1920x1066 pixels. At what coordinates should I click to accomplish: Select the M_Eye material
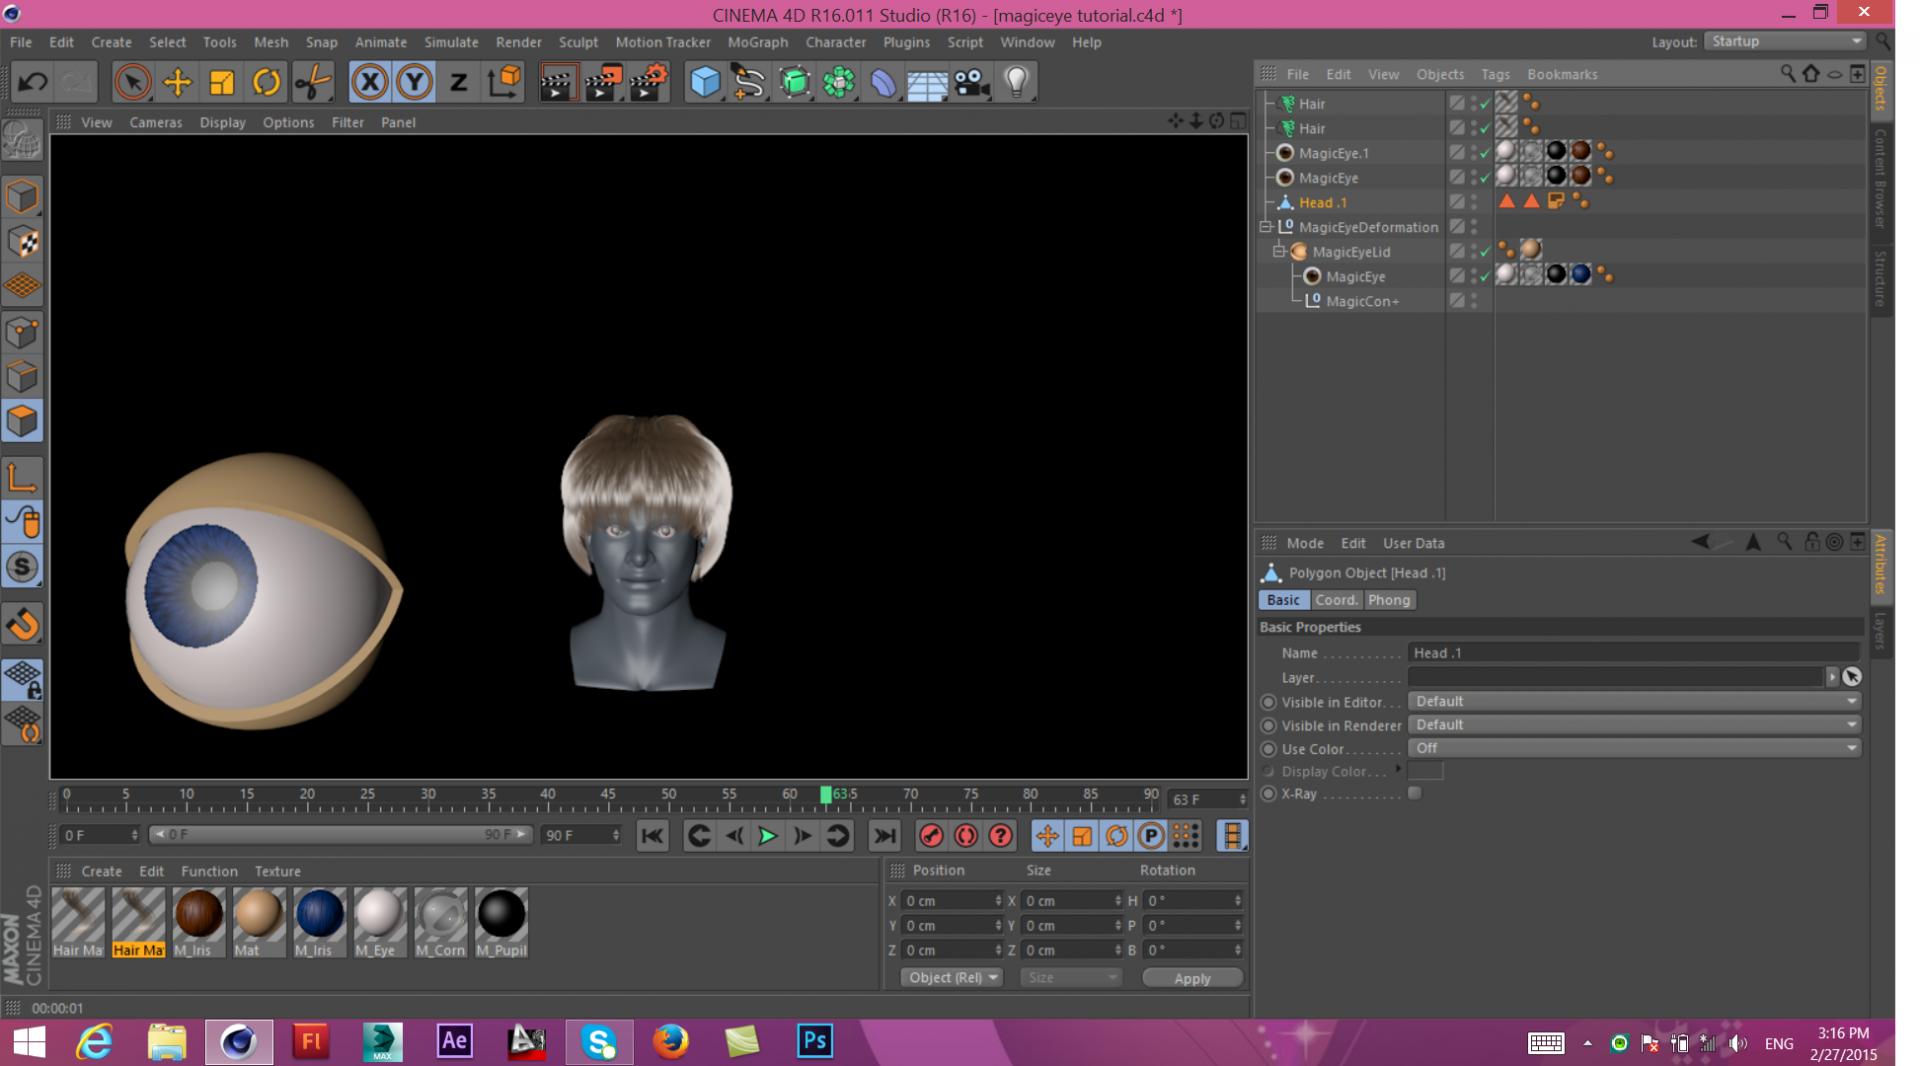point(379,922)
